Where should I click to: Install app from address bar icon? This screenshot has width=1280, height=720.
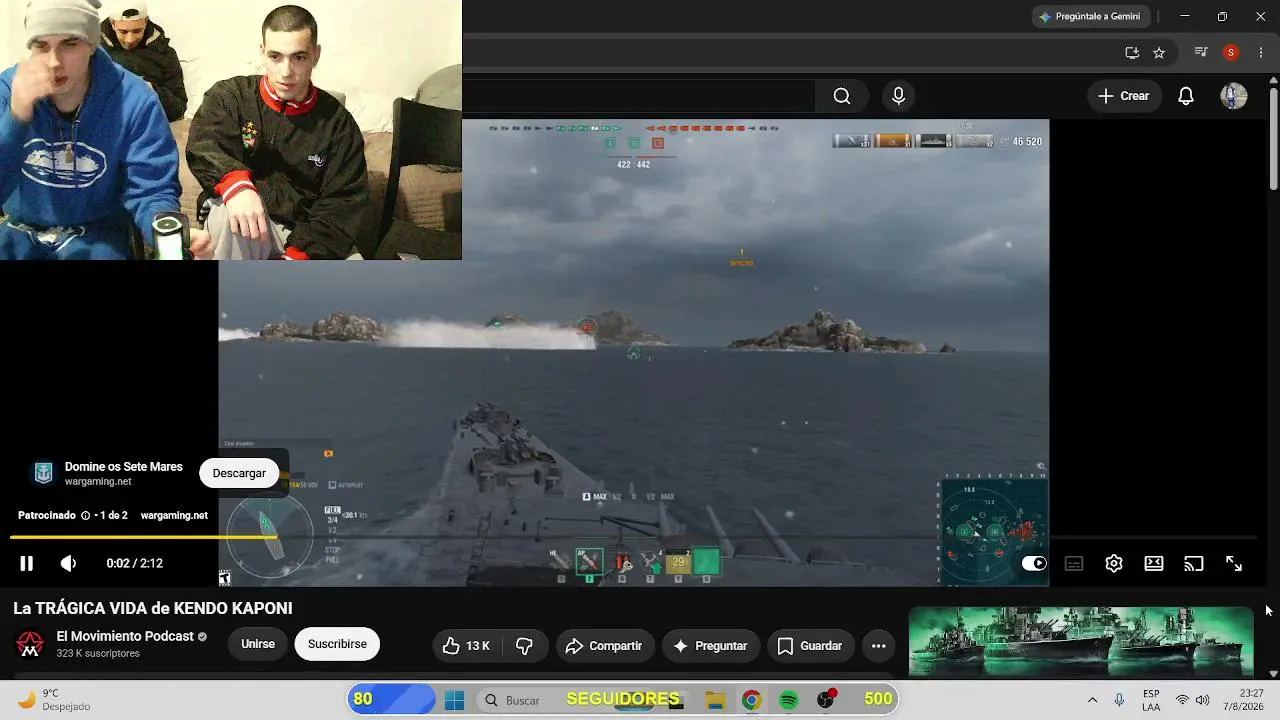1132,52
